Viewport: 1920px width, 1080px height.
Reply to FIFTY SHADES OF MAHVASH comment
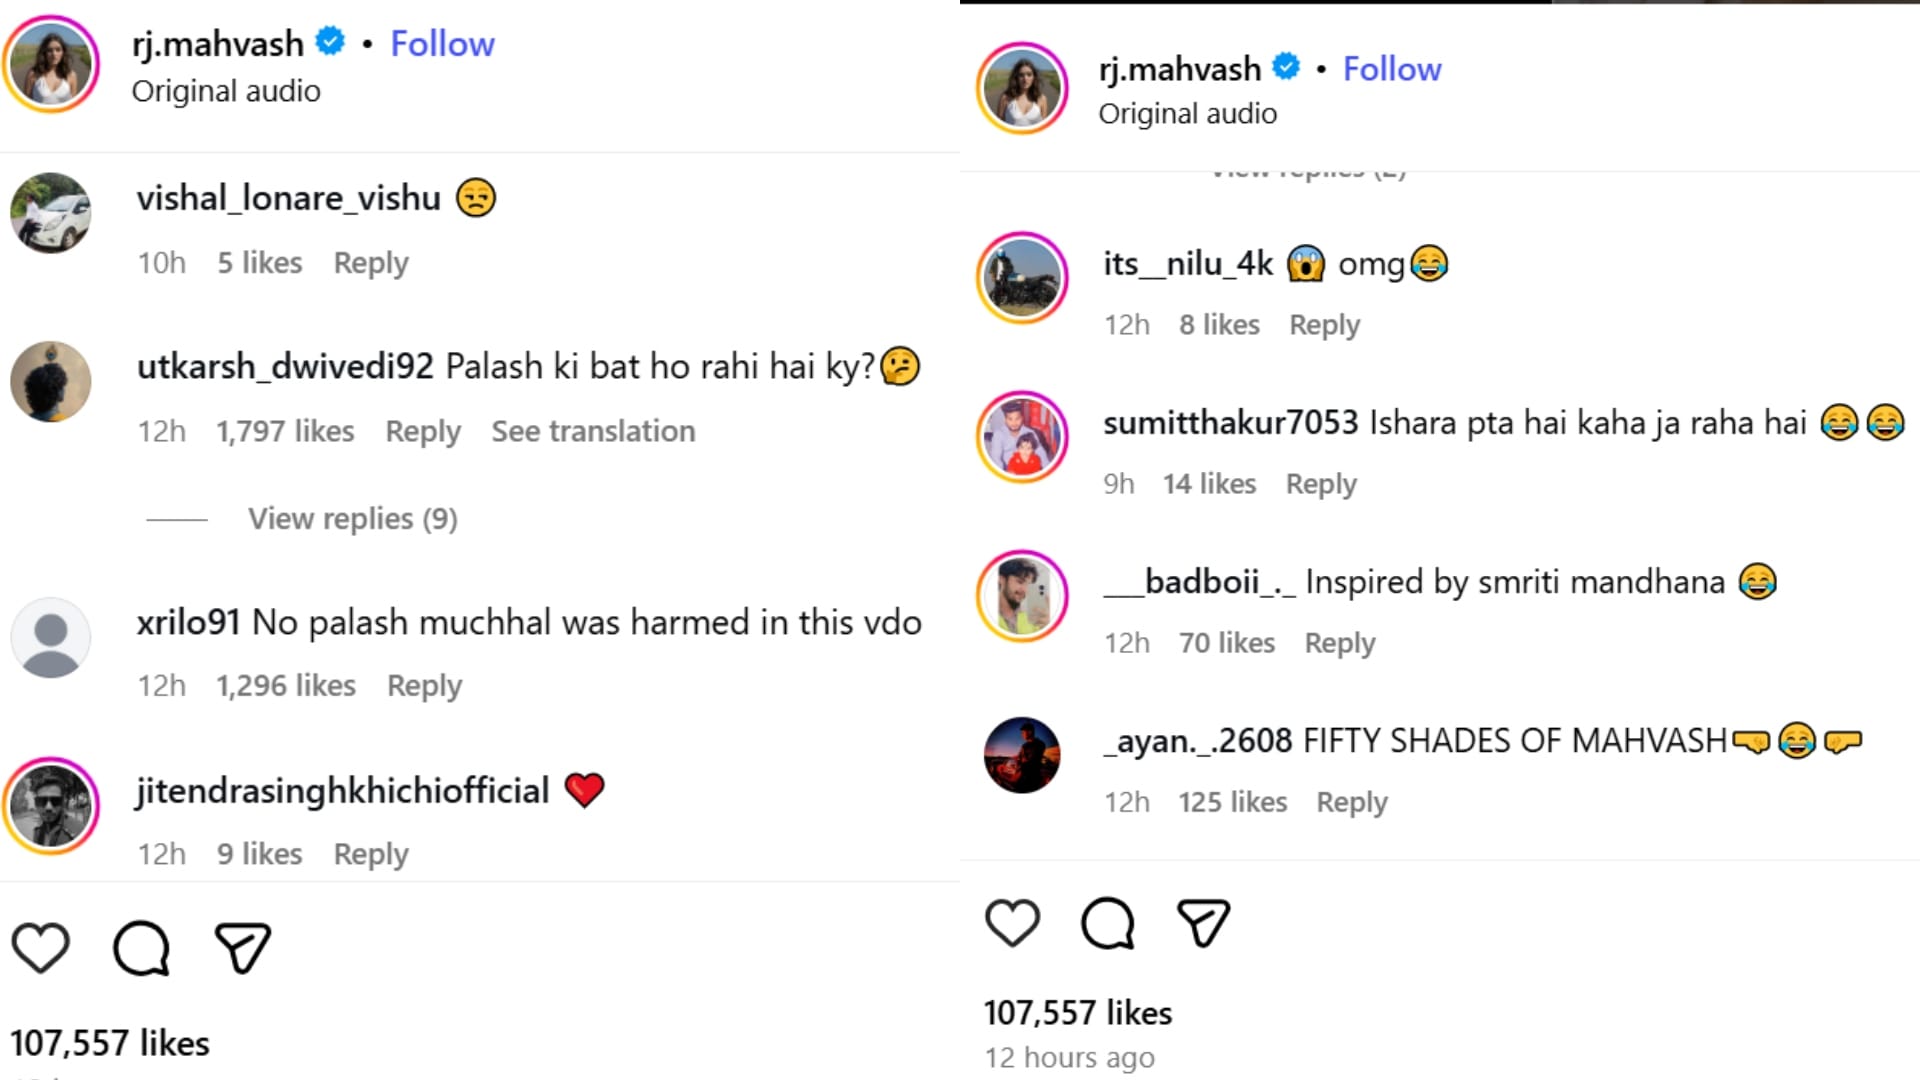1351,802
